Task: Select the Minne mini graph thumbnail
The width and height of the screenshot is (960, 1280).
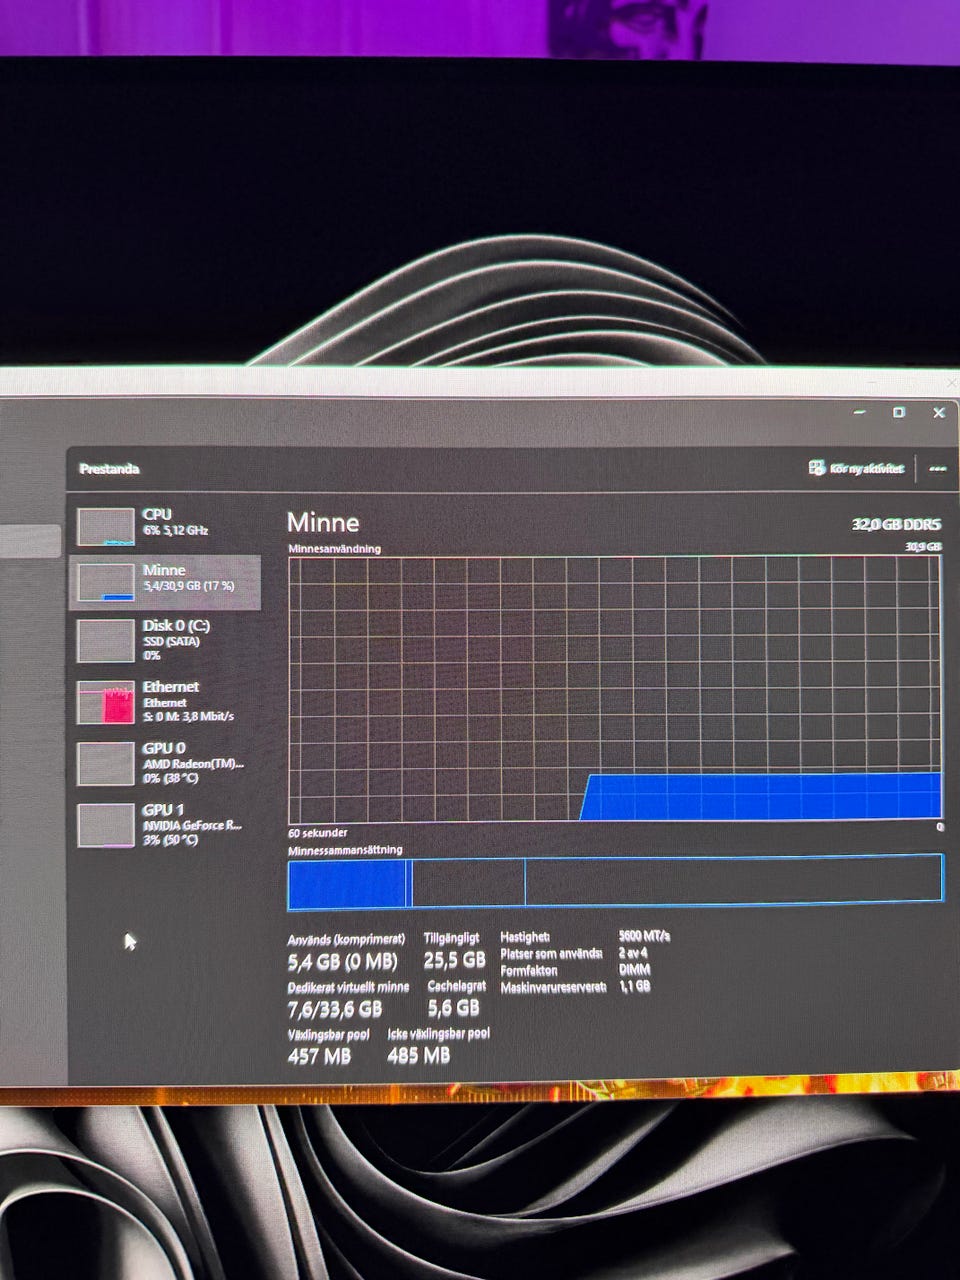Action: coord(106,582)
